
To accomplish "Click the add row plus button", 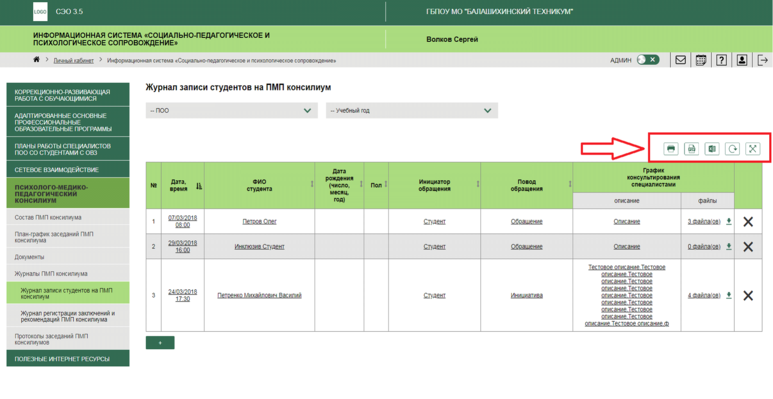I will (160, 343).
